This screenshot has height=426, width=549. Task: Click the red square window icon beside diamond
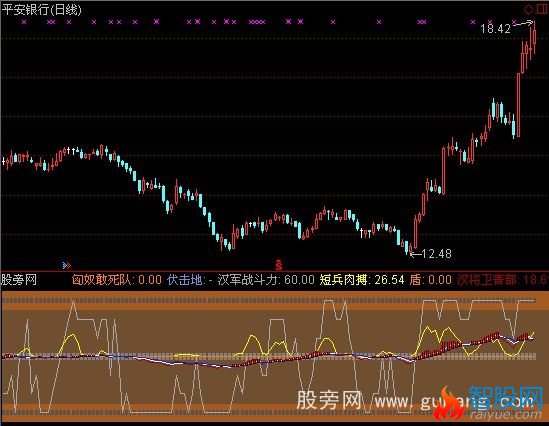click(x=541, y=9)
